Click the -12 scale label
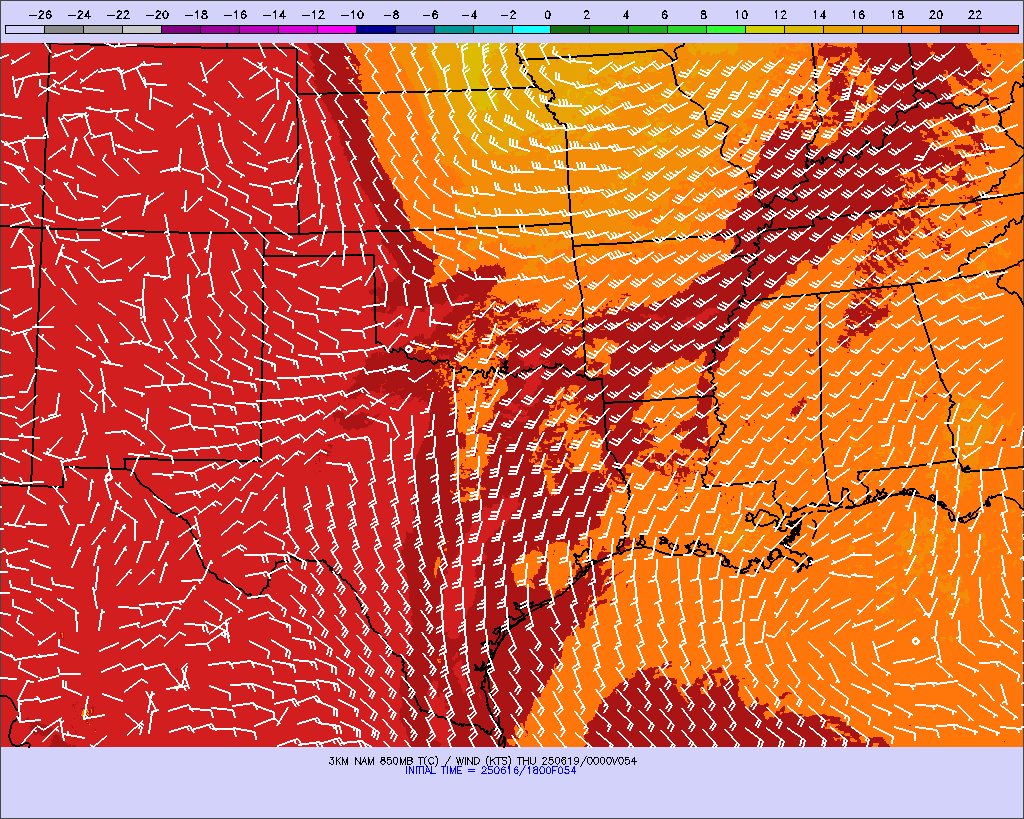This screenshot has width=1024, height=819. point(313,14)
